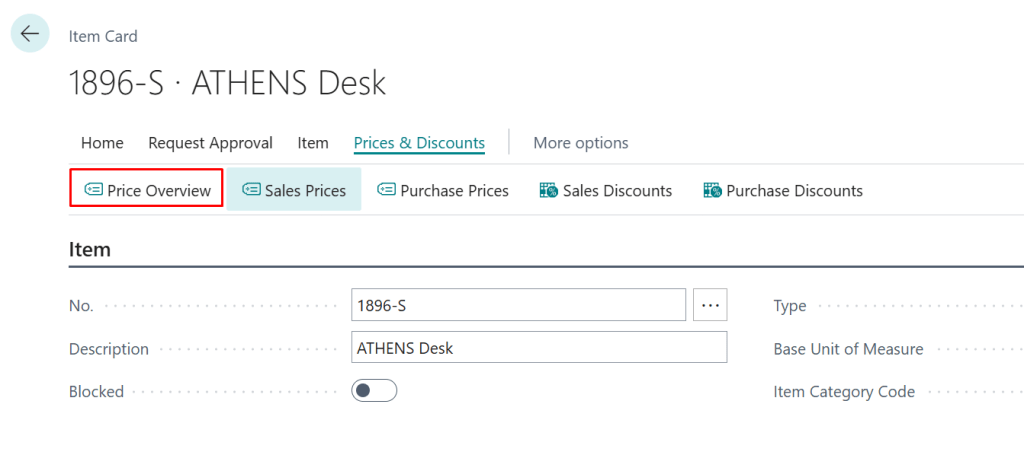This screenshot has width=1024, height=455.
Task: Switch to the Home tab
Action: (x=102, y=143)
